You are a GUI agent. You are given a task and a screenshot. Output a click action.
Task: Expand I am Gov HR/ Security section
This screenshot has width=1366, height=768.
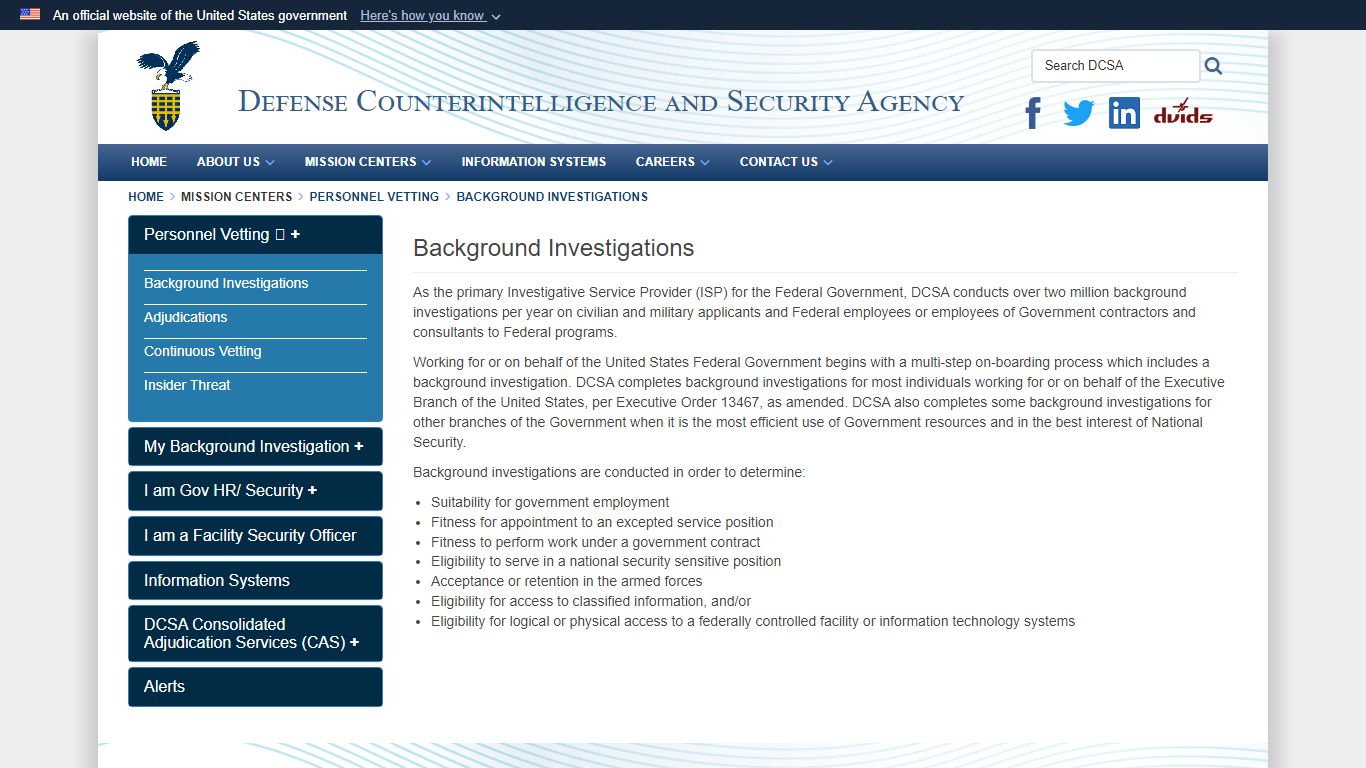click(255, 491)
